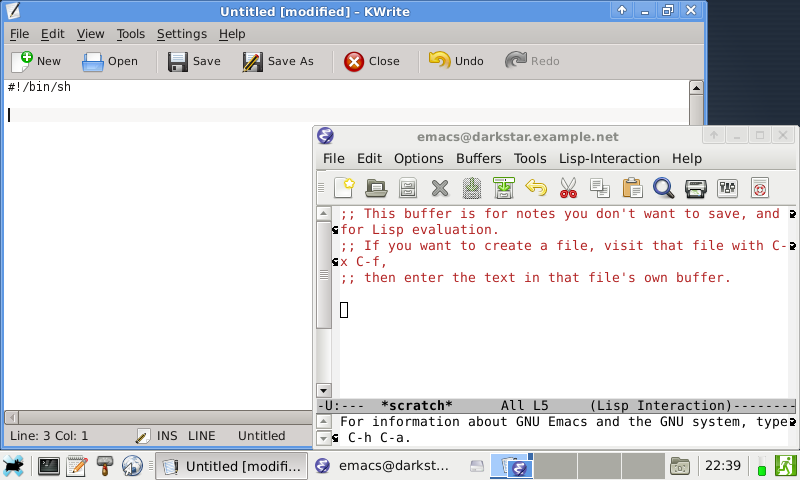Click the lifebuoy Help icon in Emacs
The height and width of the screenshot is (480, 800).
[760, 187]
